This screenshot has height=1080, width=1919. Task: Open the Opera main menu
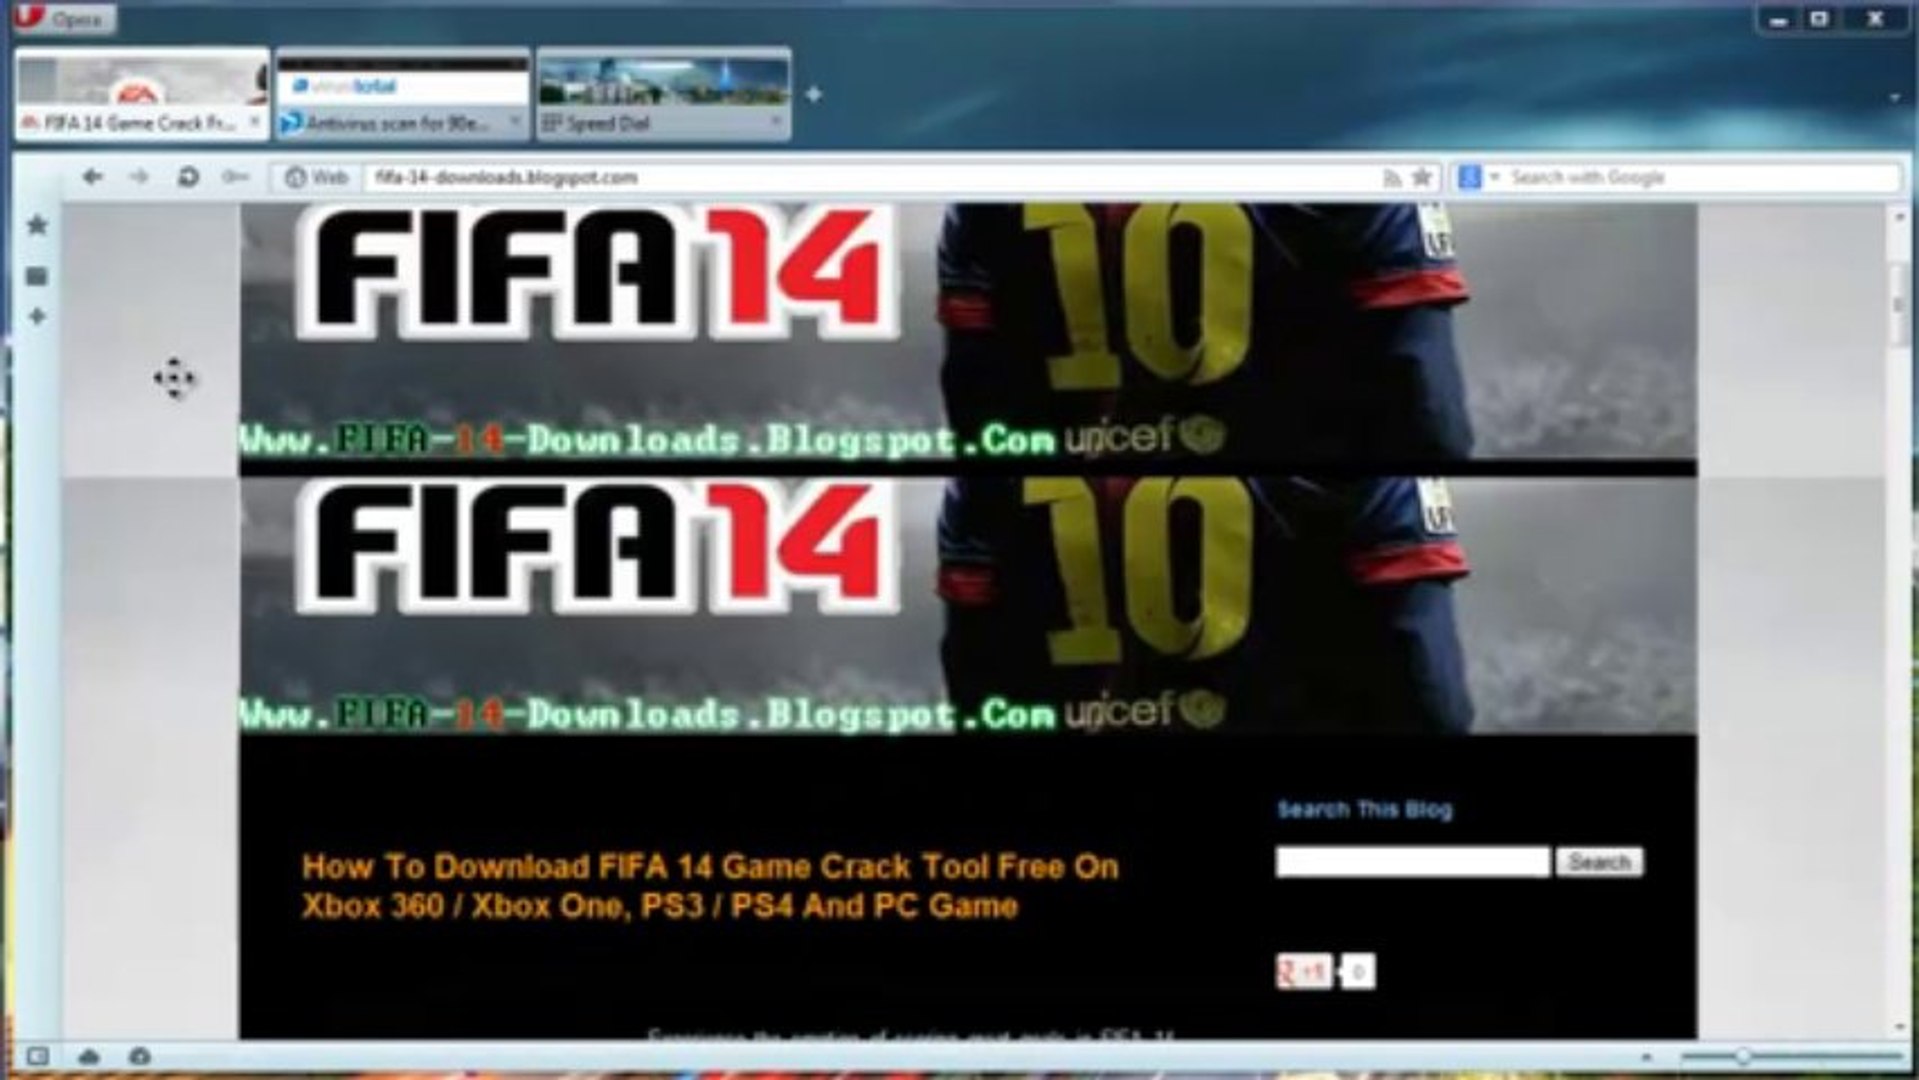click(x=65, y=18)
